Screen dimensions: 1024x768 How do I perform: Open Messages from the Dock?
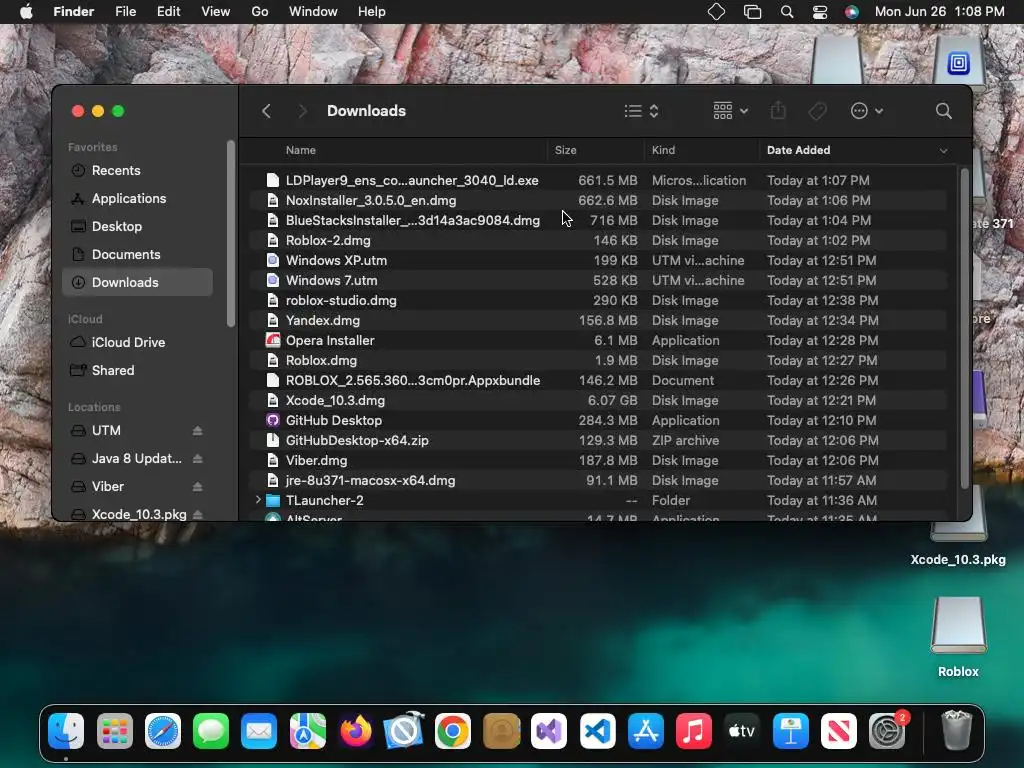pos(211,731)
